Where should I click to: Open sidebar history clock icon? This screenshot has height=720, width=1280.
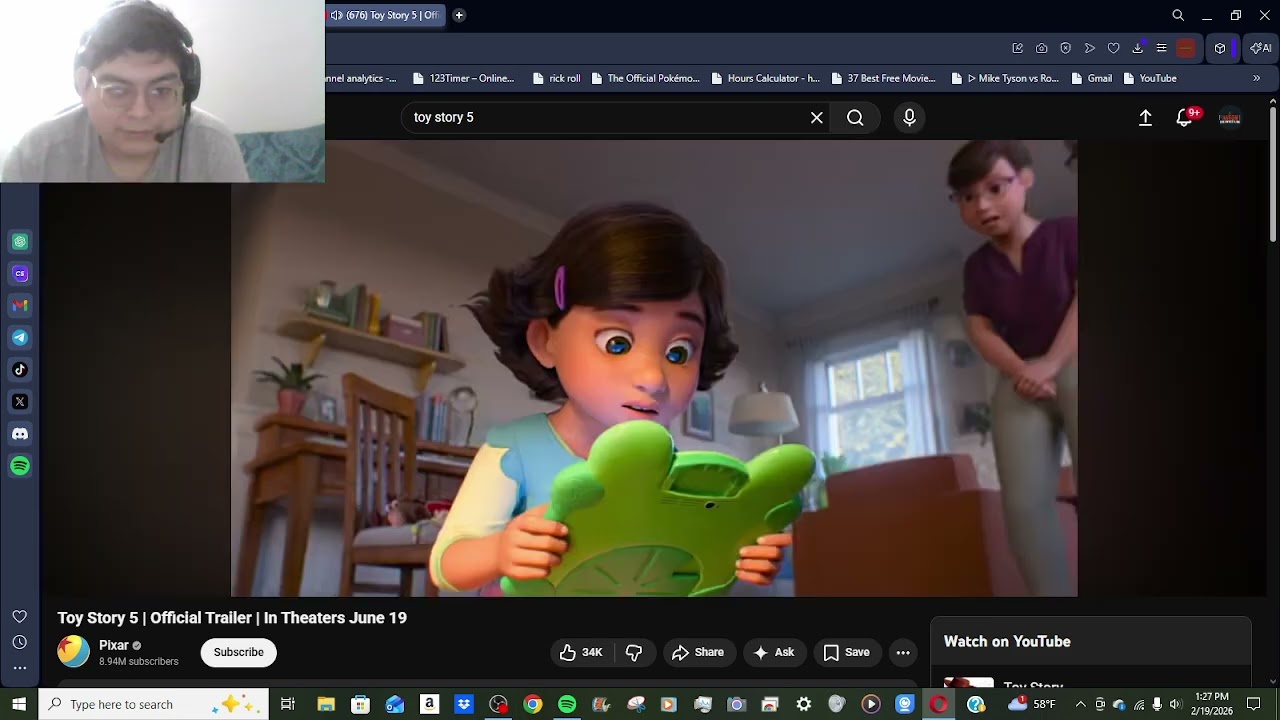click(x=19, y=642)
